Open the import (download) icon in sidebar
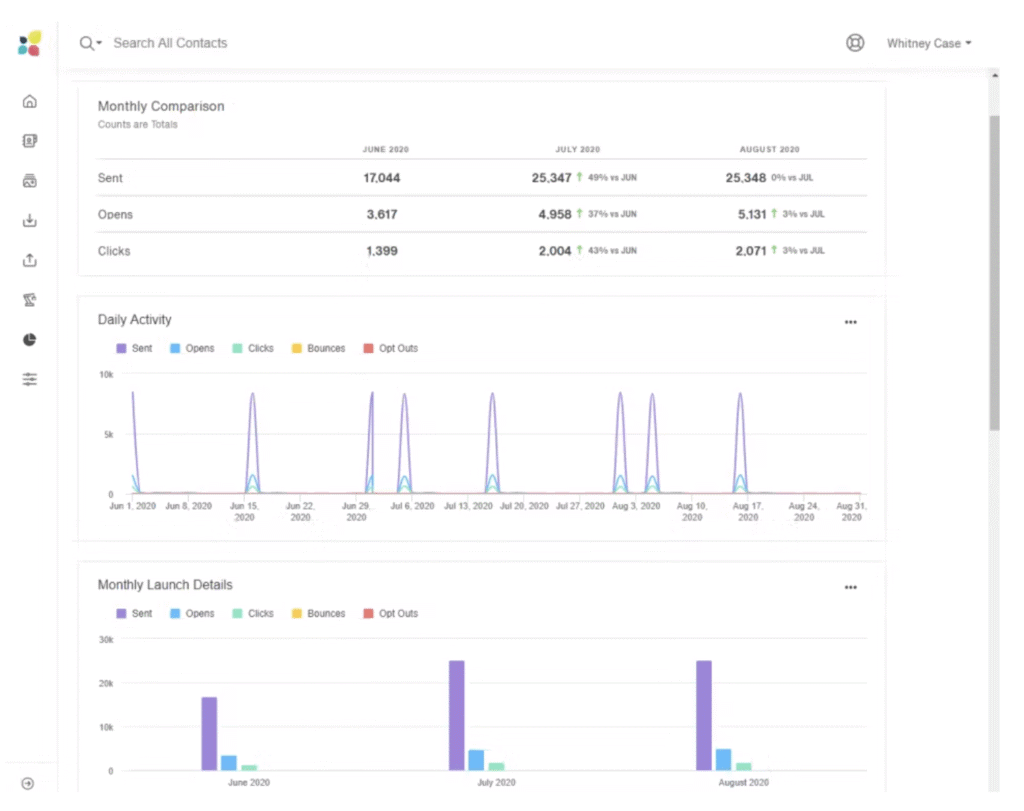This screenshot has height=811, width=1024. (30, 221)
